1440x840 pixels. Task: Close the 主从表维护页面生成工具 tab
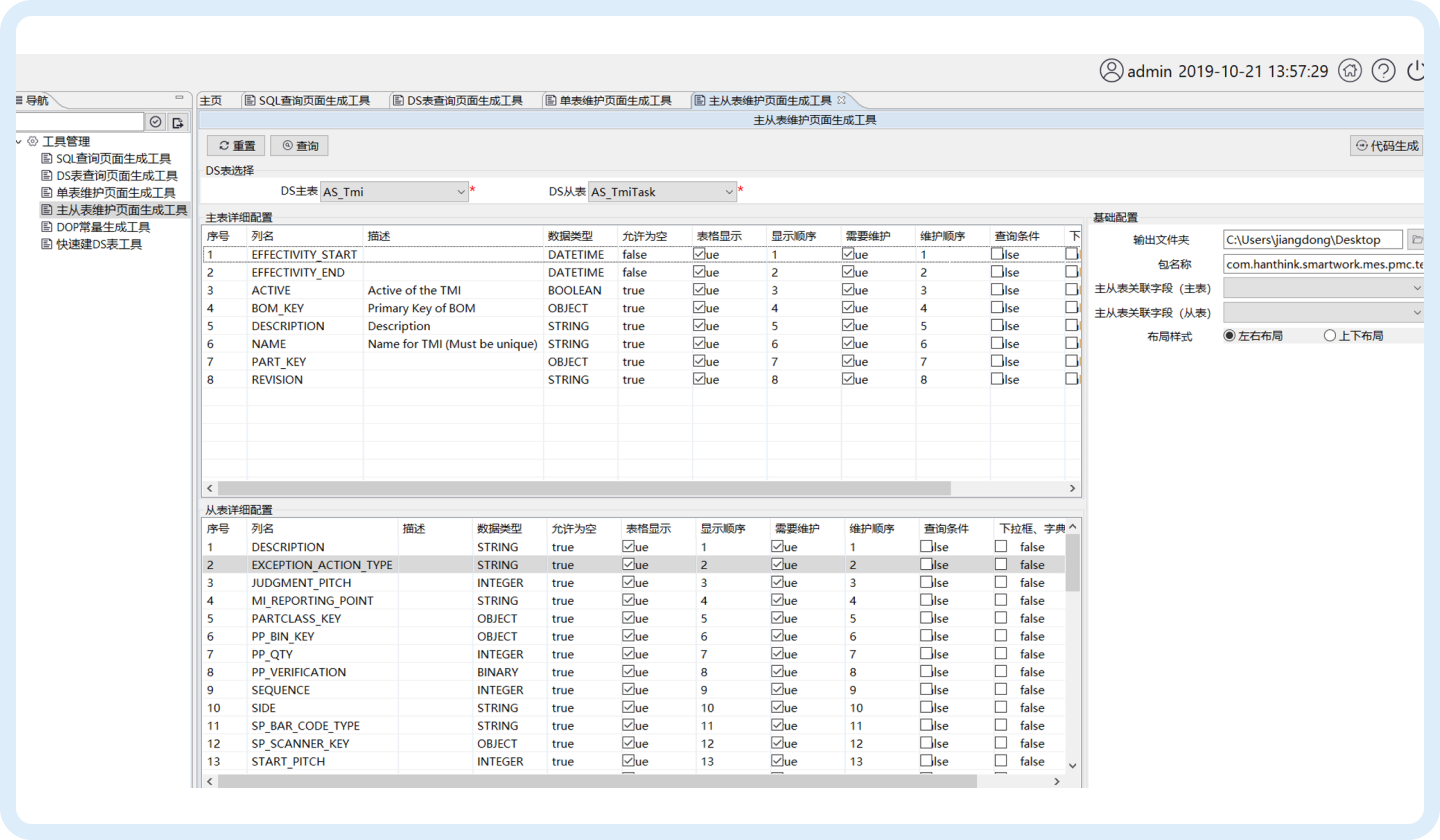pyautogui.click(x=841, y=100)
